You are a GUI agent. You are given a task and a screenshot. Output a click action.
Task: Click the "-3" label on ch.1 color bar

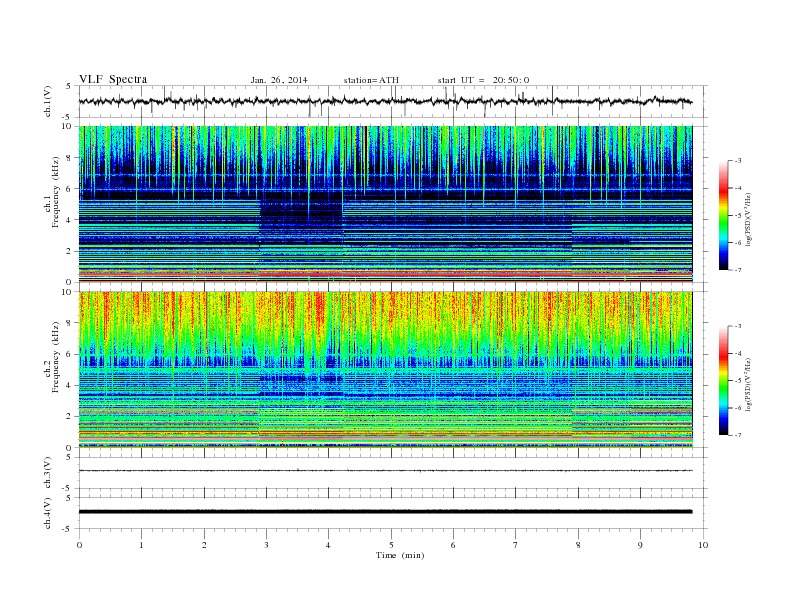tap(738, 160)
